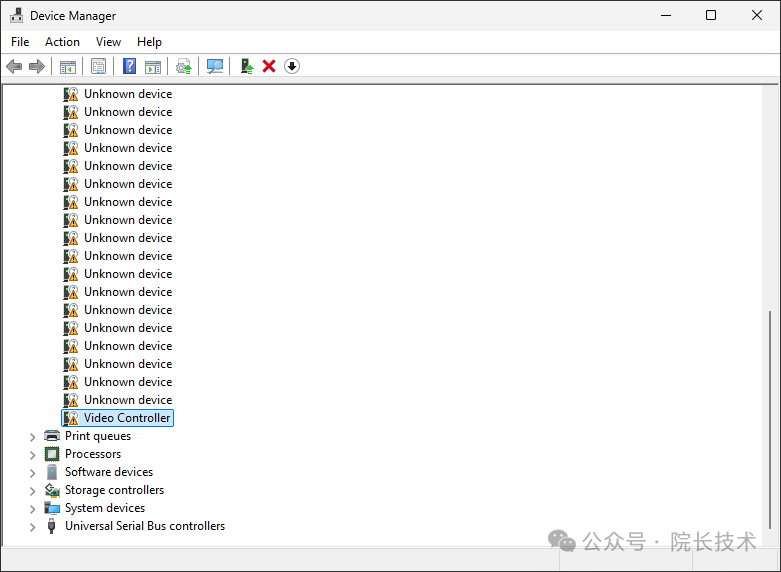Click the Back arrow toolbar button
781x572 pixels.
pos(14,66)
